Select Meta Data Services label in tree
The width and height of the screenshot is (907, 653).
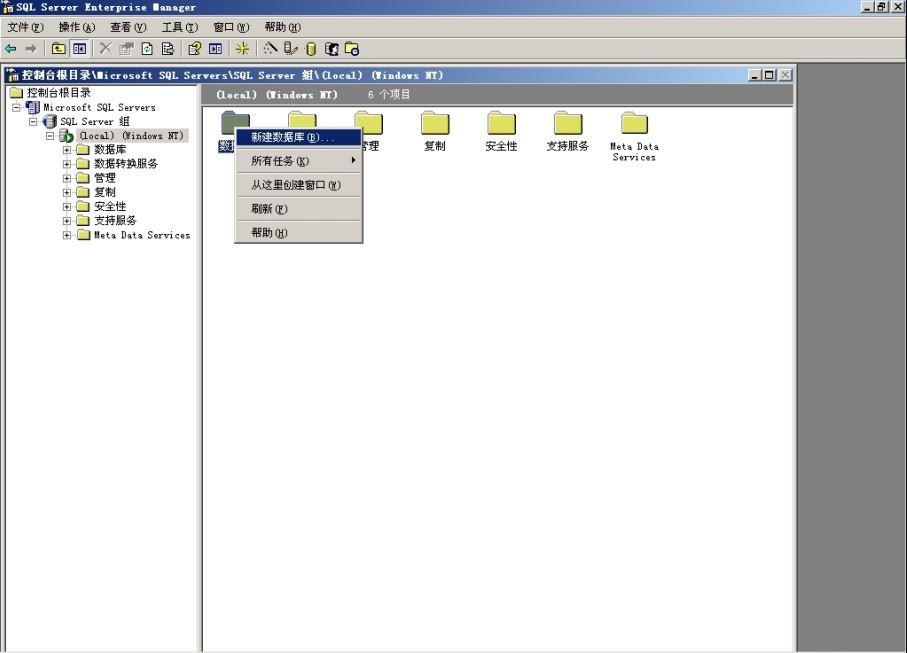[142, 235]
